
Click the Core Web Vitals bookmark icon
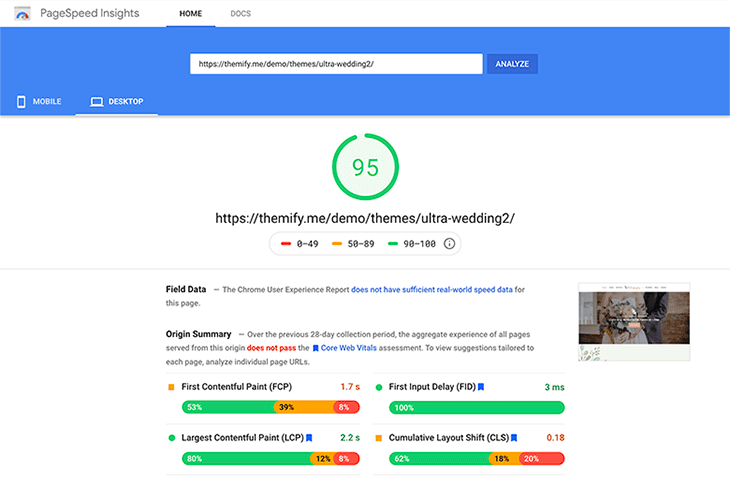click(x=315, y=348)
